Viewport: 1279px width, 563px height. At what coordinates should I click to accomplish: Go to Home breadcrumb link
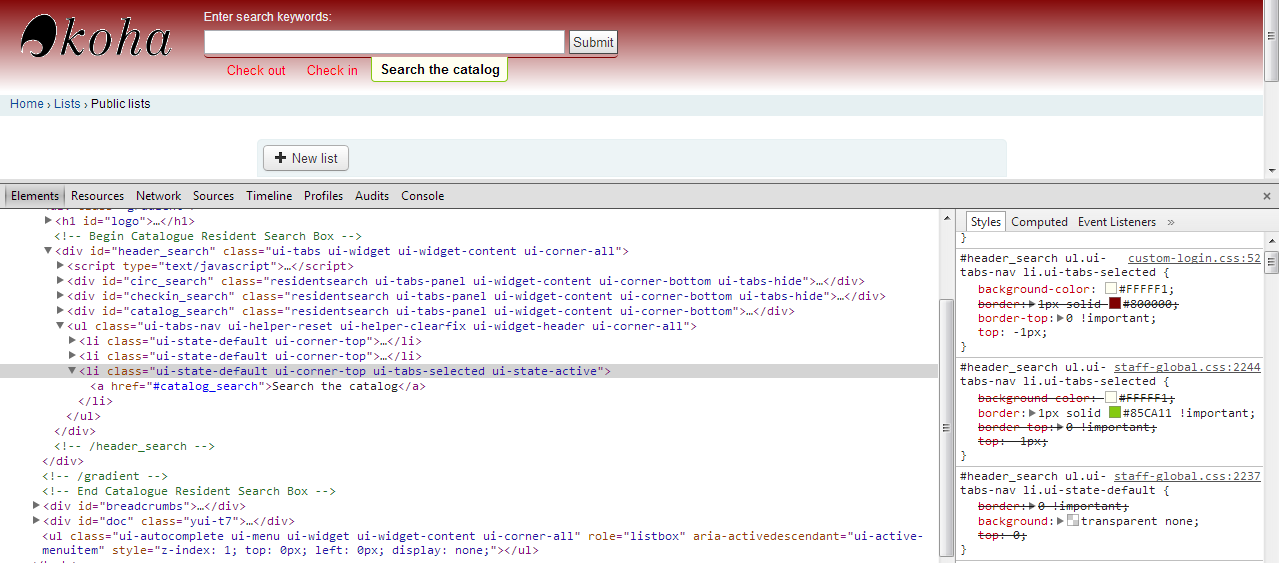pos(27,104)
